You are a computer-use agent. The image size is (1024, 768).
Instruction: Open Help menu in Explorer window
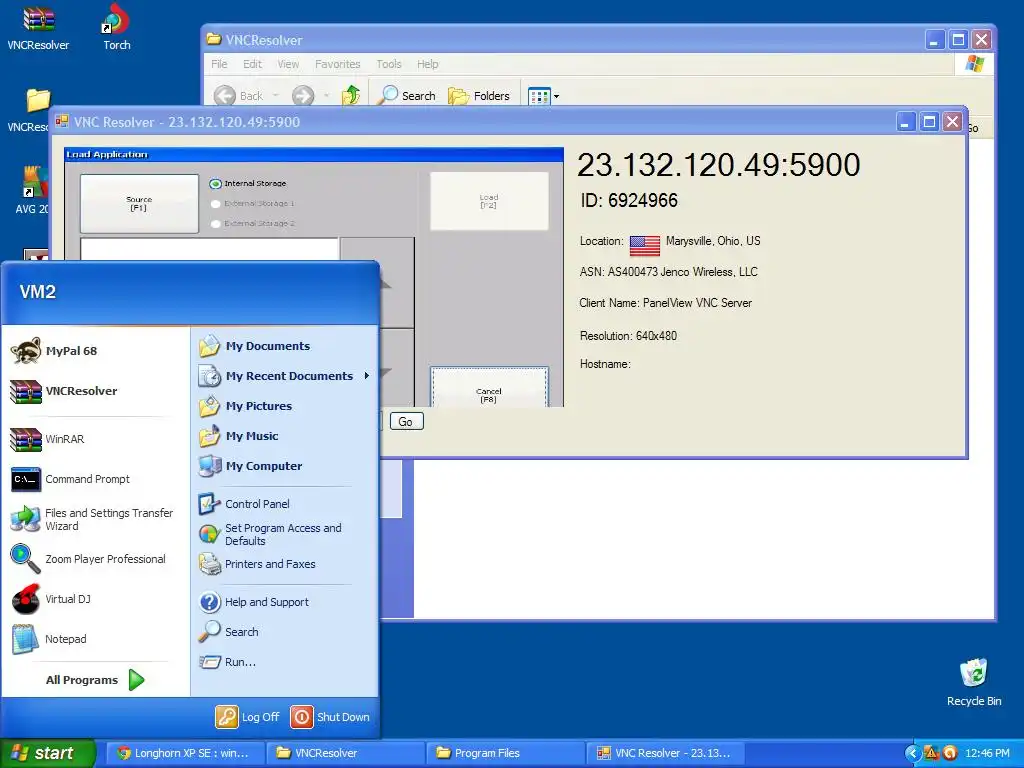[x=428, y=64]
